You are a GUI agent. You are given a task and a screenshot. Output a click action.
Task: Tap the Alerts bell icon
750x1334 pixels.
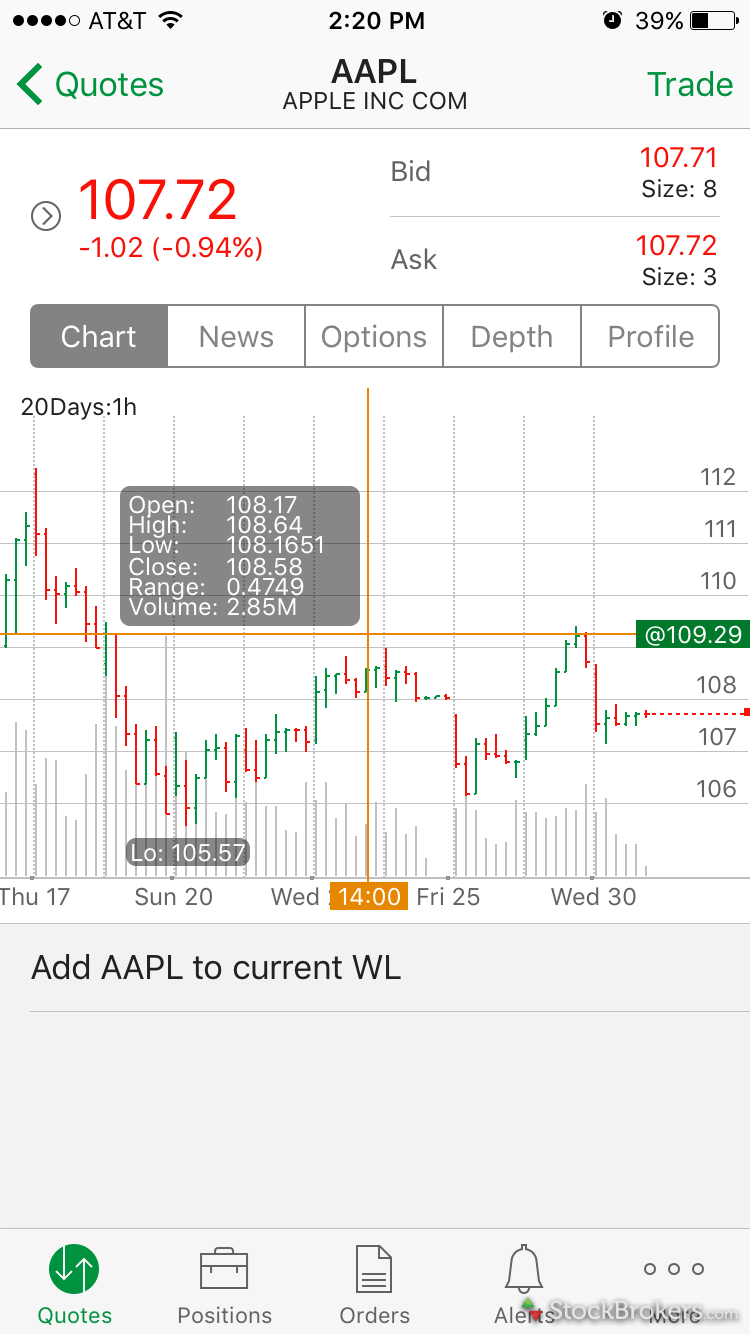point(524,1269)
